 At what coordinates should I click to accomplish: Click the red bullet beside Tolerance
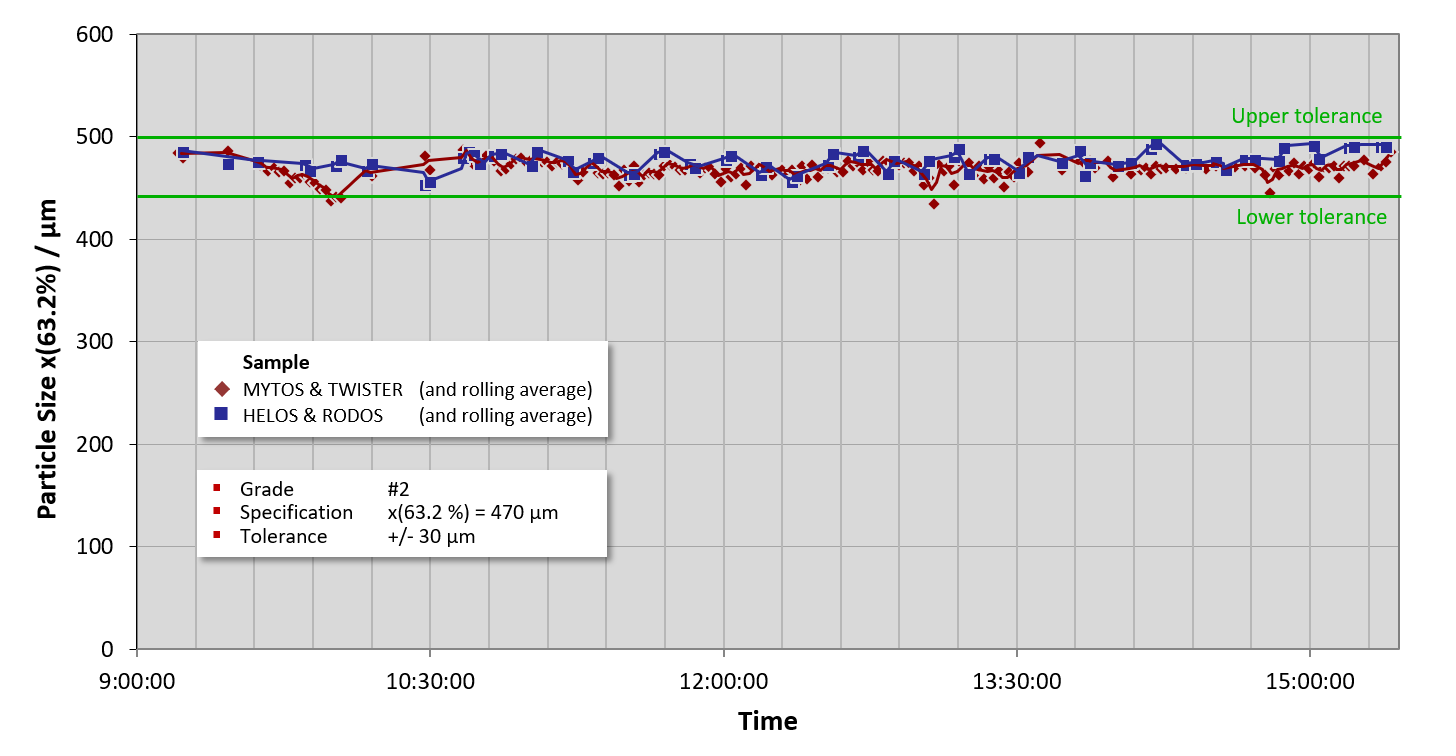217,536
